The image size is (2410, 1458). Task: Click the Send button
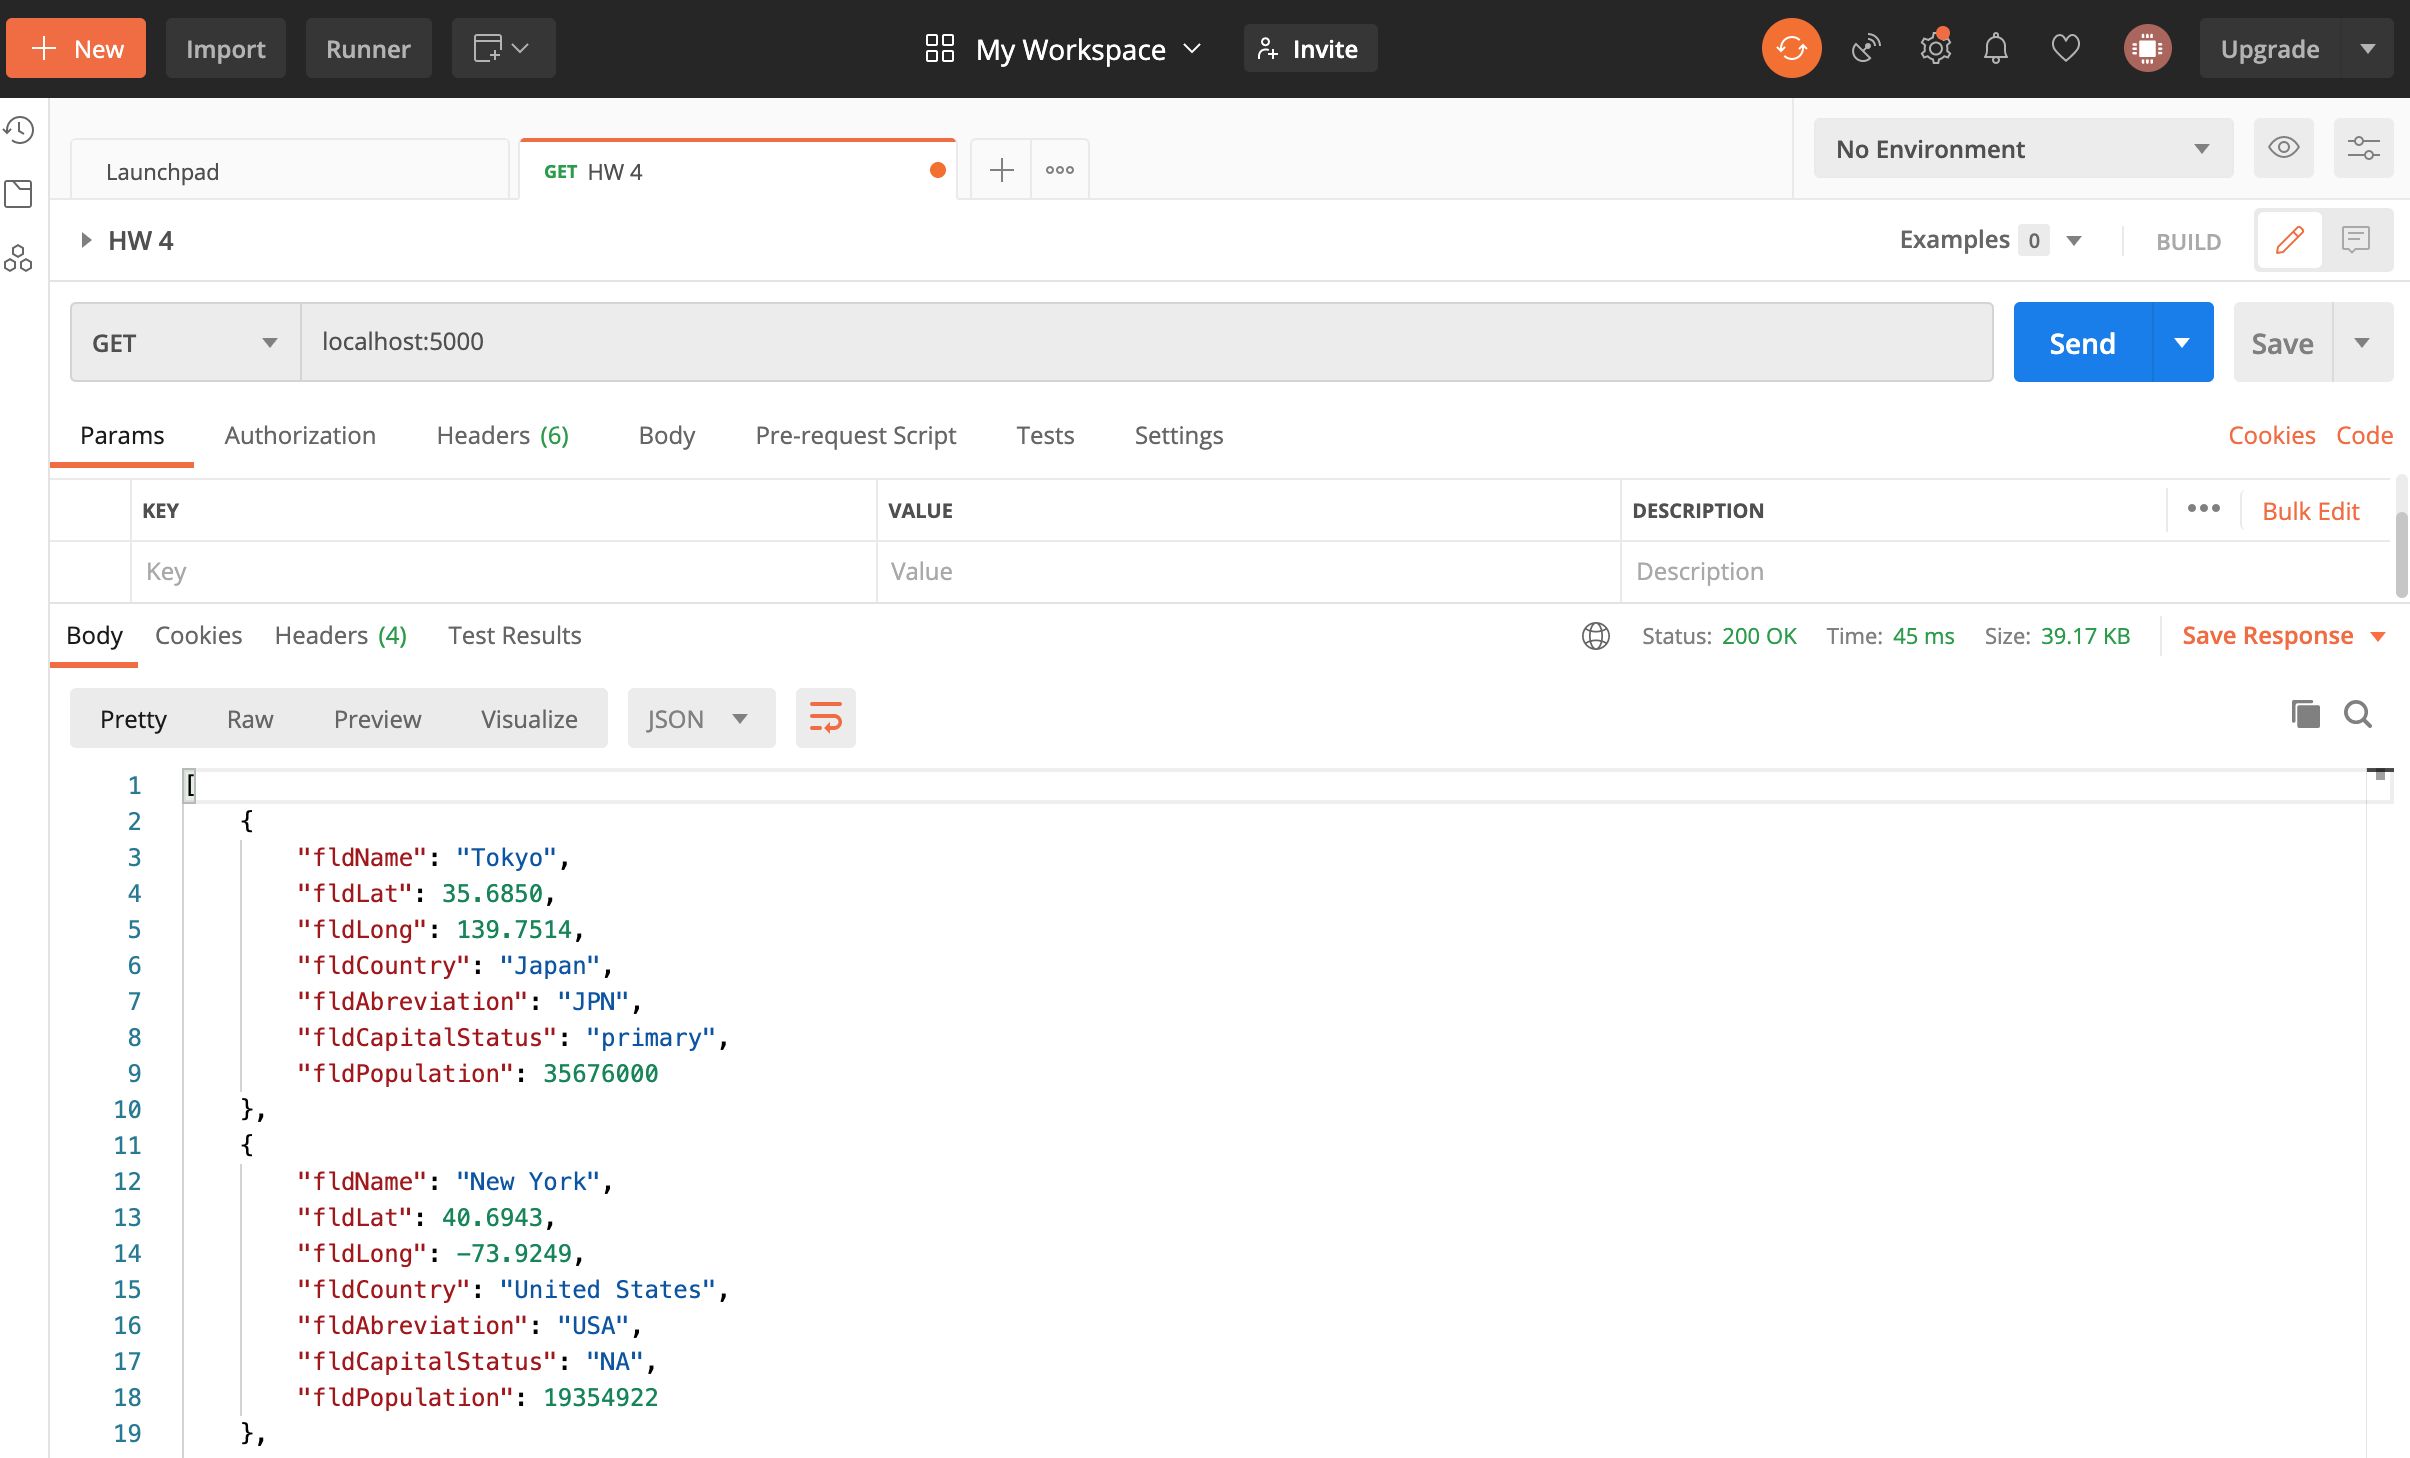(2083, 341)
